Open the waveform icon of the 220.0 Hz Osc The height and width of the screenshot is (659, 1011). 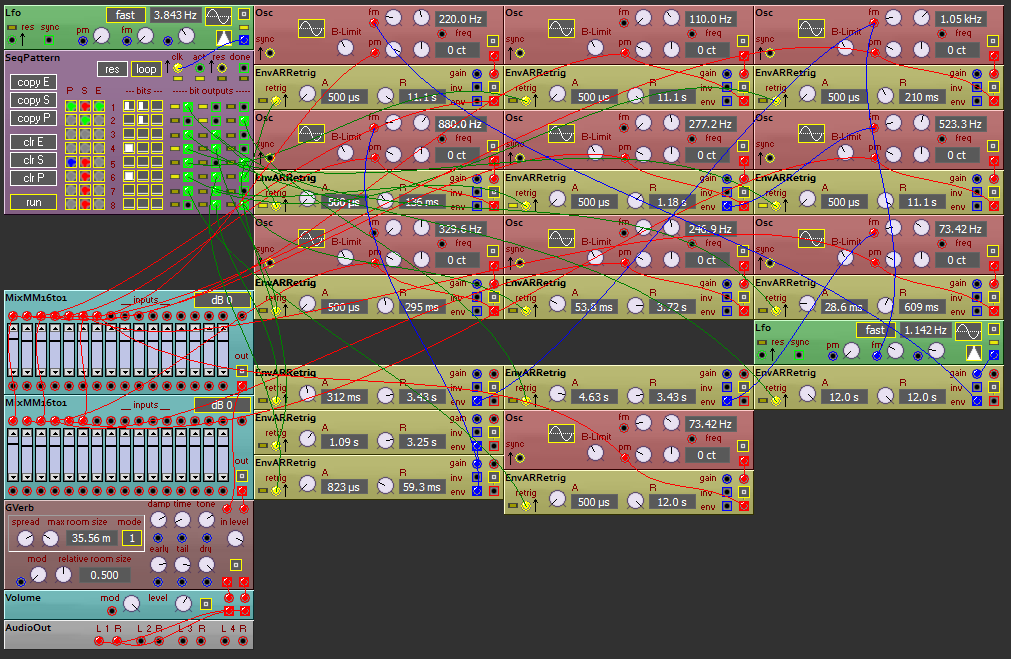(x=311, y=28)
